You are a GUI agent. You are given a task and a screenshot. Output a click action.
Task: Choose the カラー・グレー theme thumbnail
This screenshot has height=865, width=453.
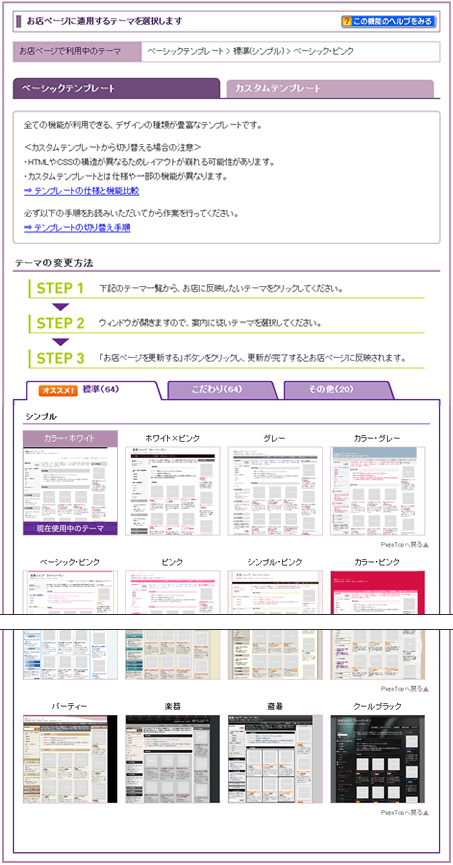coord(377,491)
